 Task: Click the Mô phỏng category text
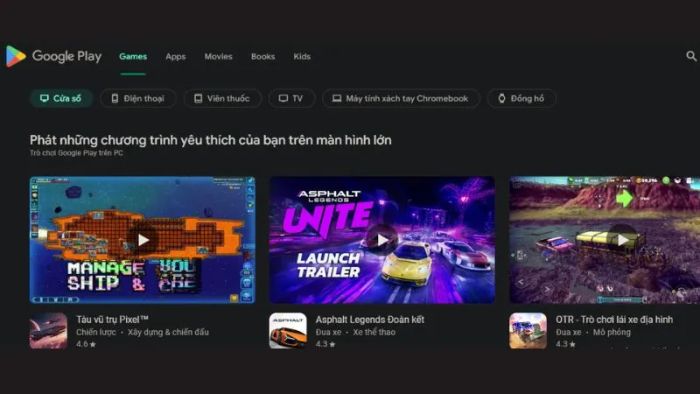(x=612, y=332)
